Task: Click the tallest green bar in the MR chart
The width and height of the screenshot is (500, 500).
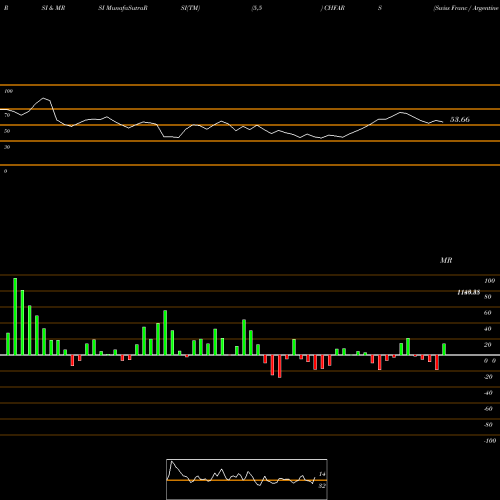Action: (x=15, y=316)
